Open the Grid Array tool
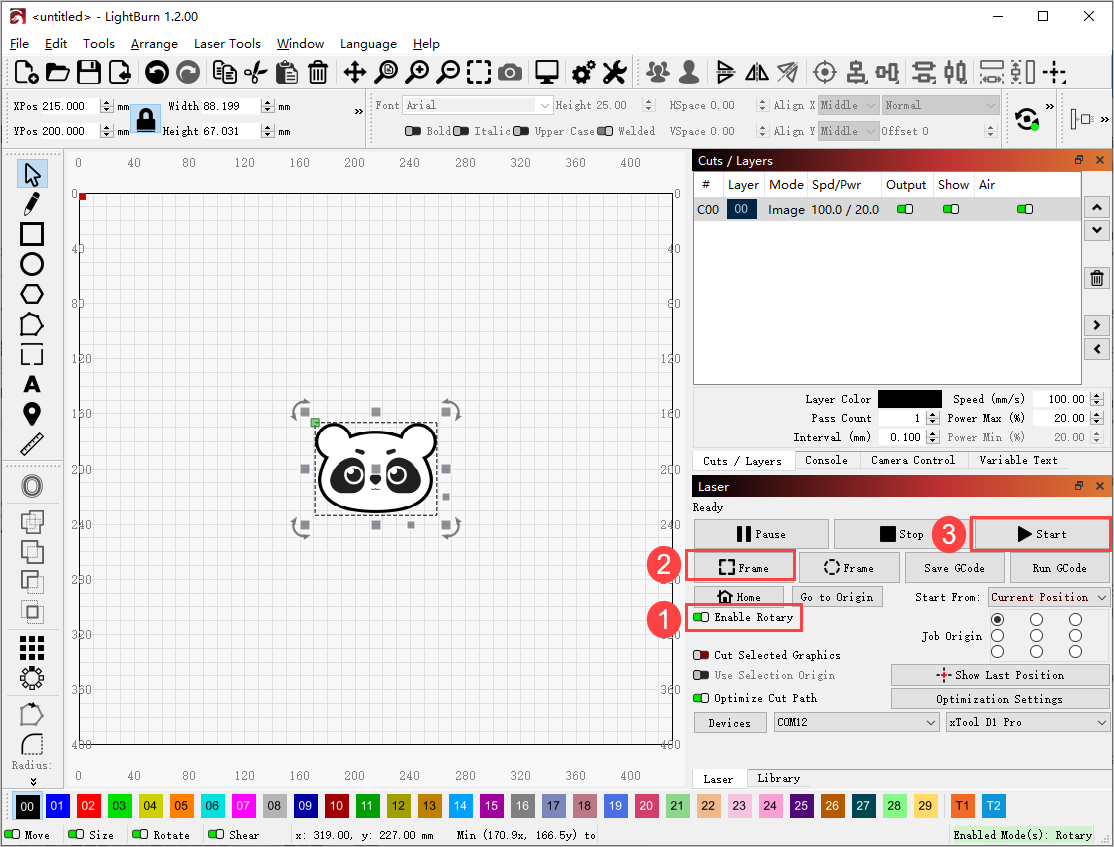Viewport: 1114px width, 847px height. [31, 648]
